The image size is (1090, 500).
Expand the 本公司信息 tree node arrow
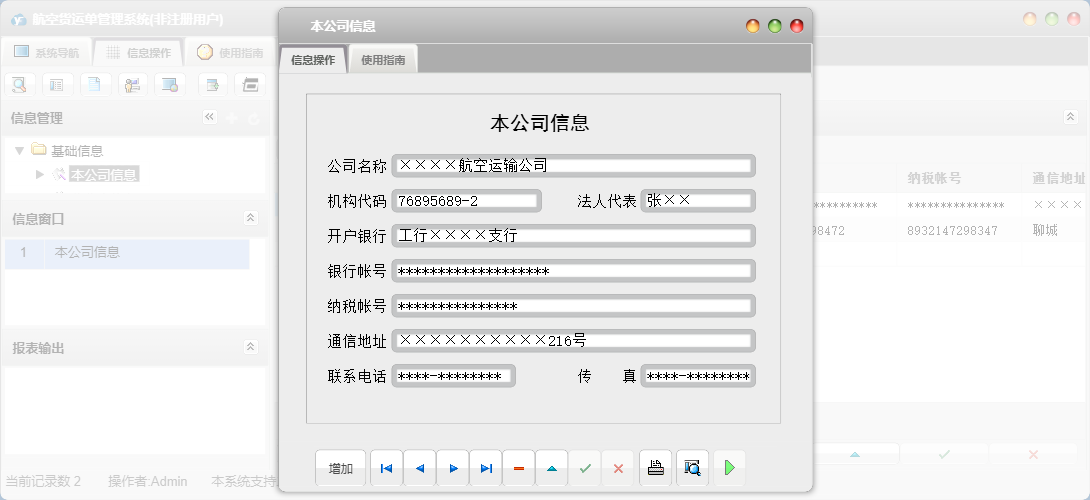40,175
